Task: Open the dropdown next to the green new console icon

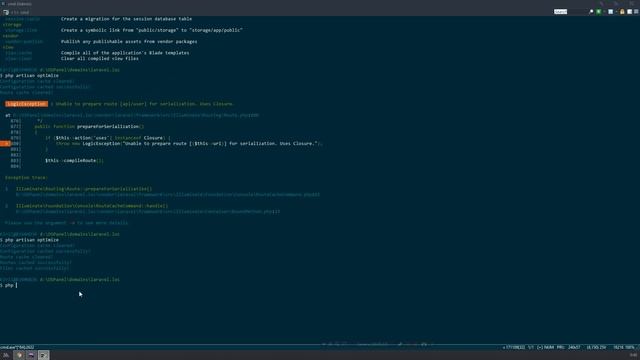Action: click(x=604, y=12)
